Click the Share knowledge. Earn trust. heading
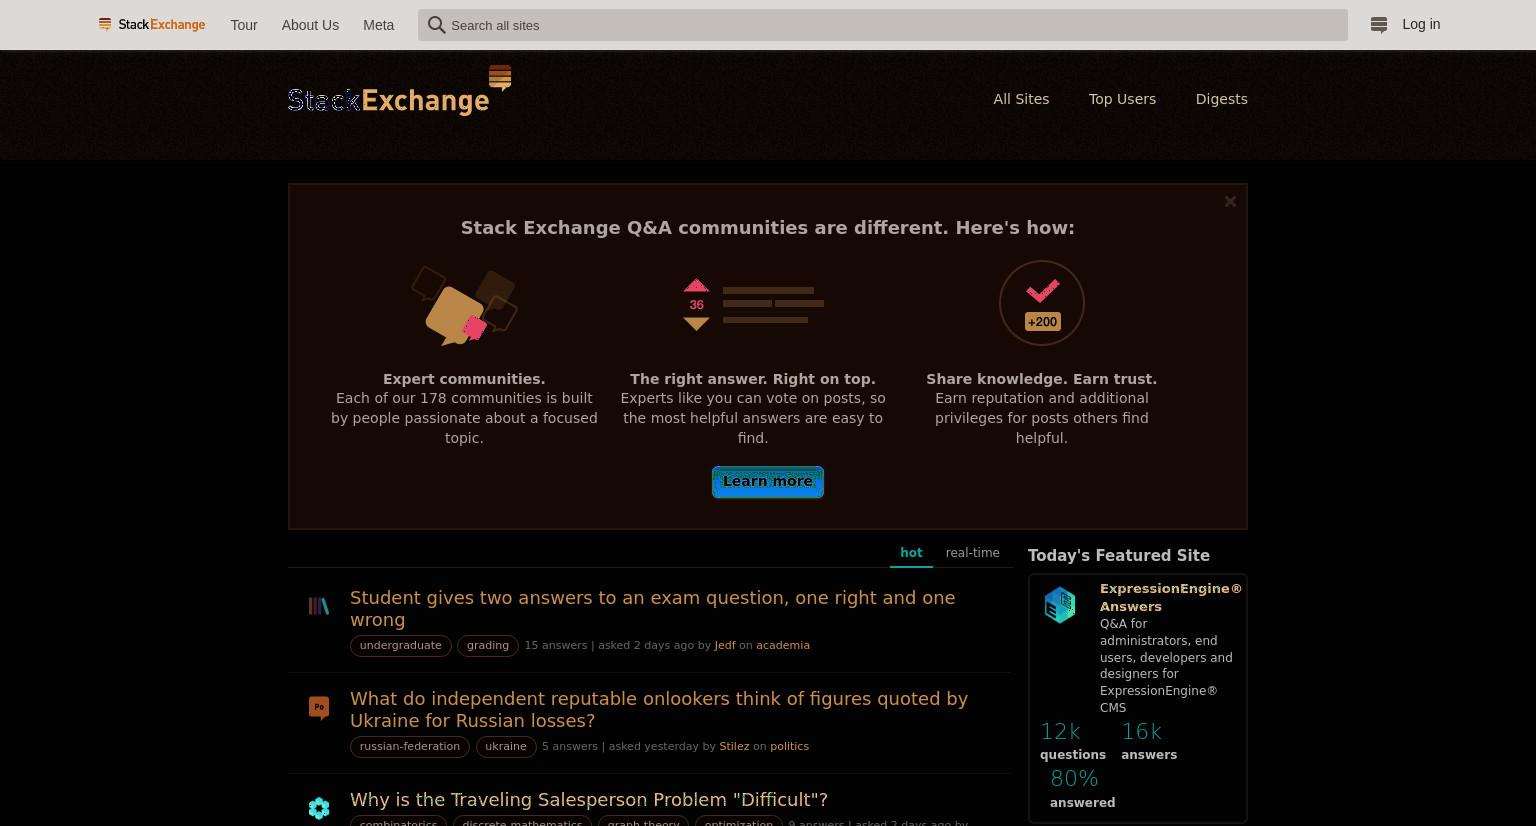Image resolution: width=1536 pixels, height=826 pixels. 1042,379
